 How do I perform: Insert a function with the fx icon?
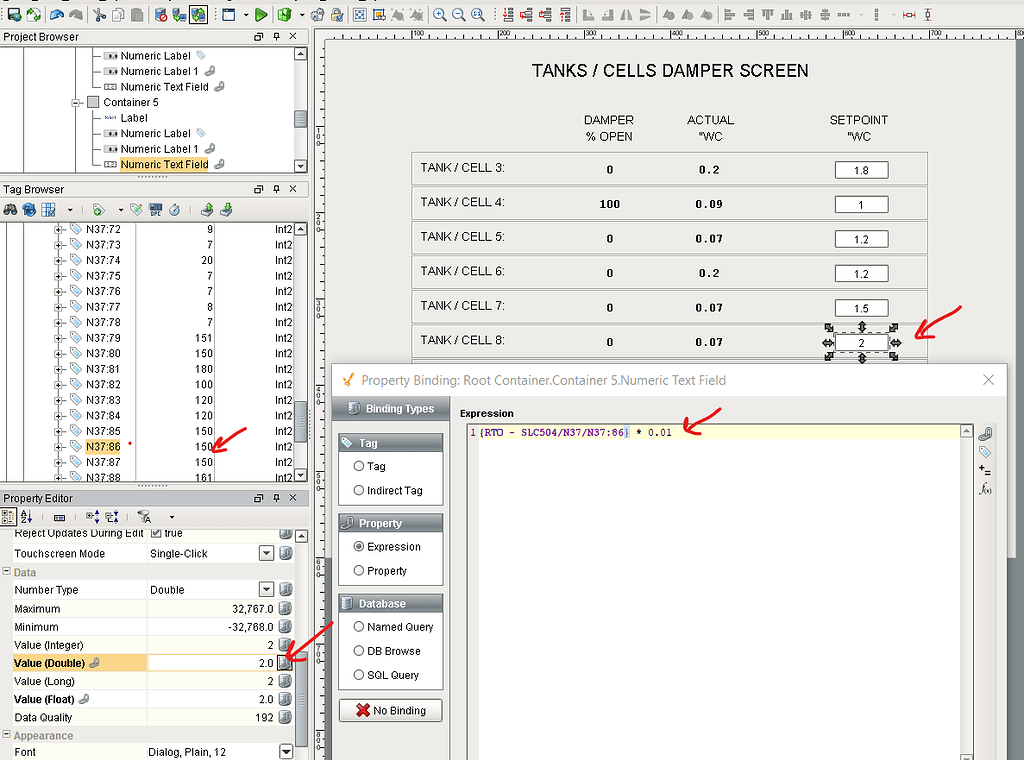click(x=984, y=488)
